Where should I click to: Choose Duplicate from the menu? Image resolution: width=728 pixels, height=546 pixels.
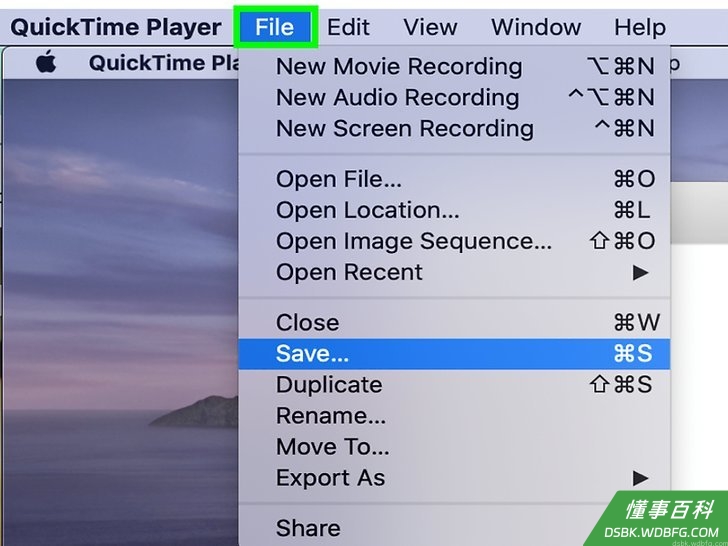coord(454,384)
